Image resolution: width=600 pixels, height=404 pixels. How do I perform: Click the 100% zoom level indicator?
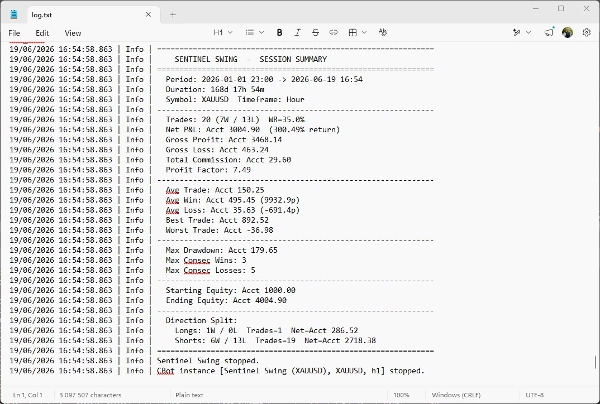point(401,395)
